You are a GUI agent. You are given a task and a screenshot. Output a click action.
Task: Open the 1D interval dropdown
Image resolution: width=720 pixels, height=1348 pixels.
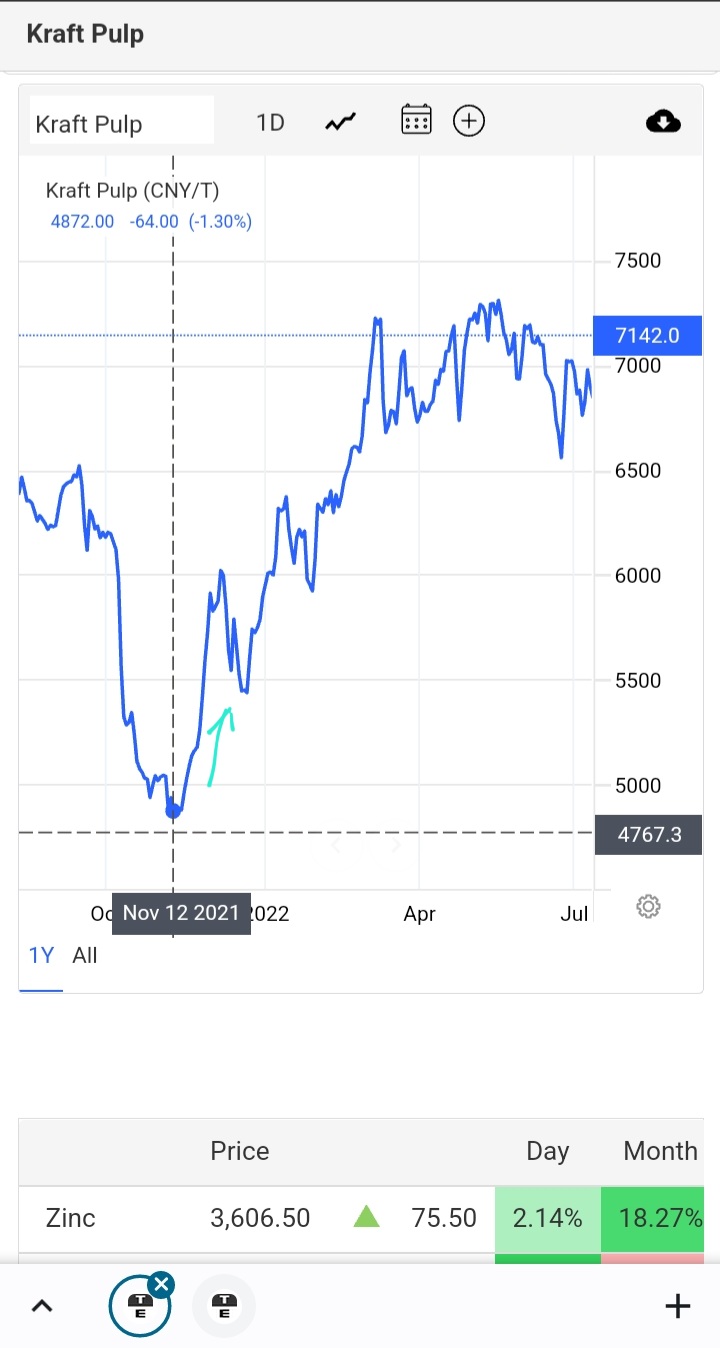(270, 122)
